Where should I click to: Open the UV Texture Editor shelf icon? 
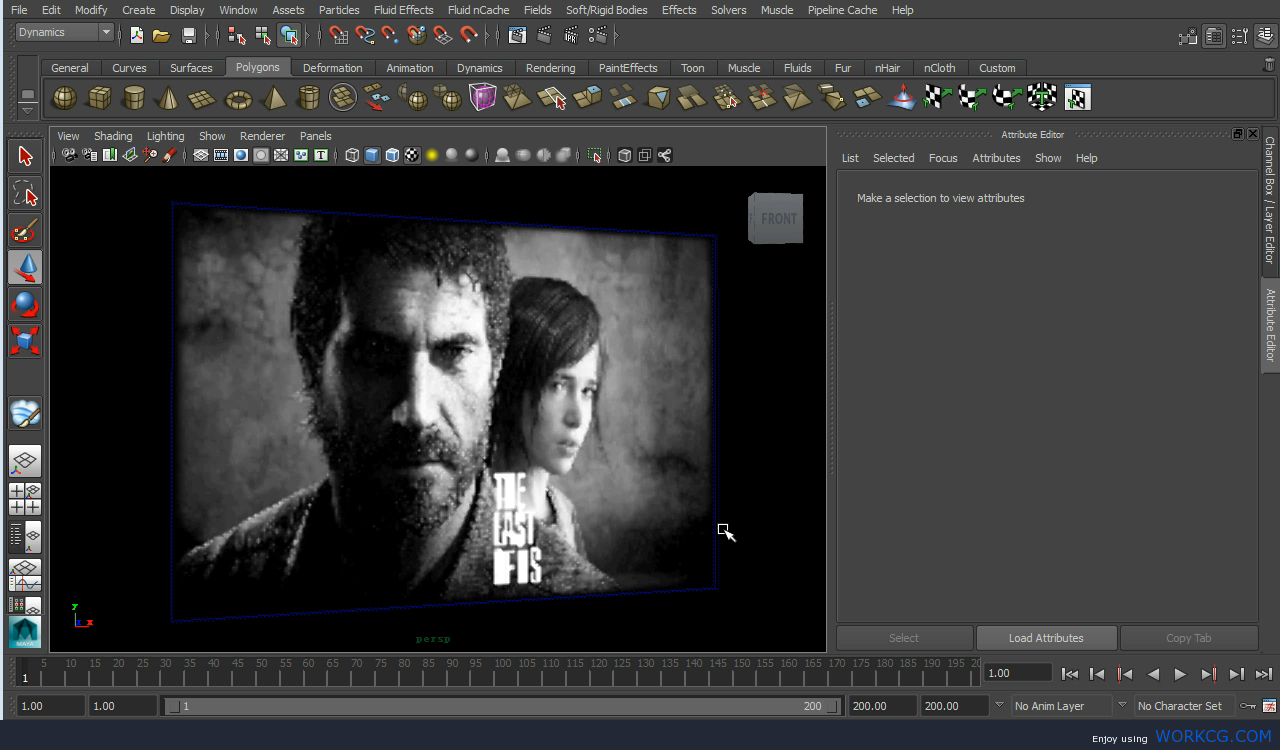[1077, 98]
